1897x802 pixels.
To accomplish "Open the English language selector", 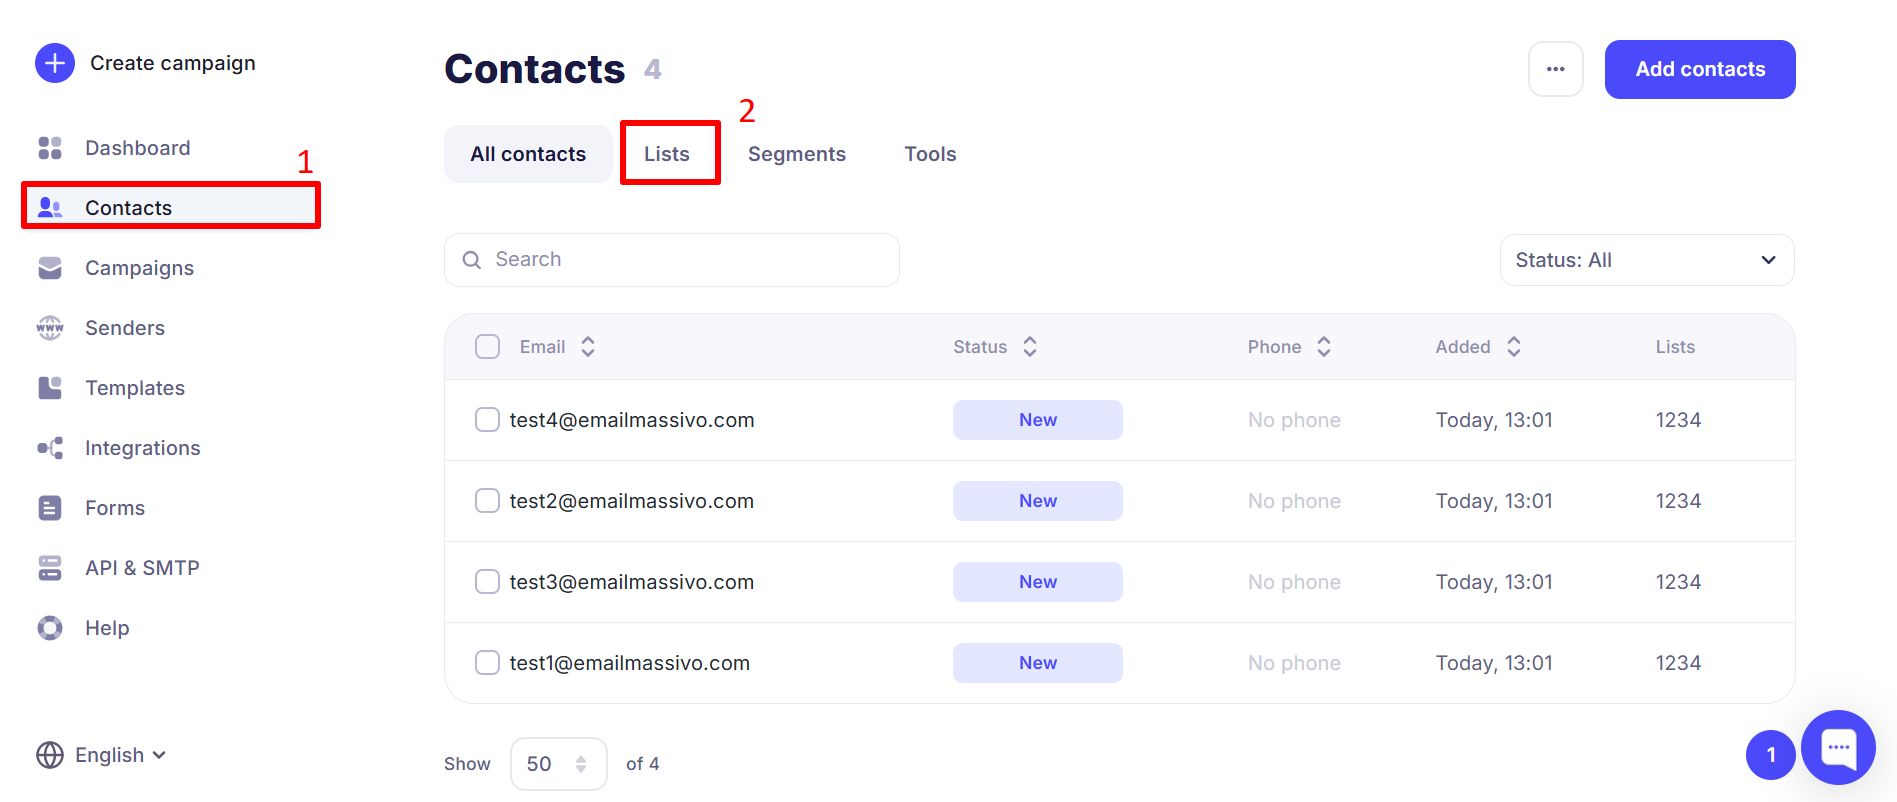I will point(101,755).
